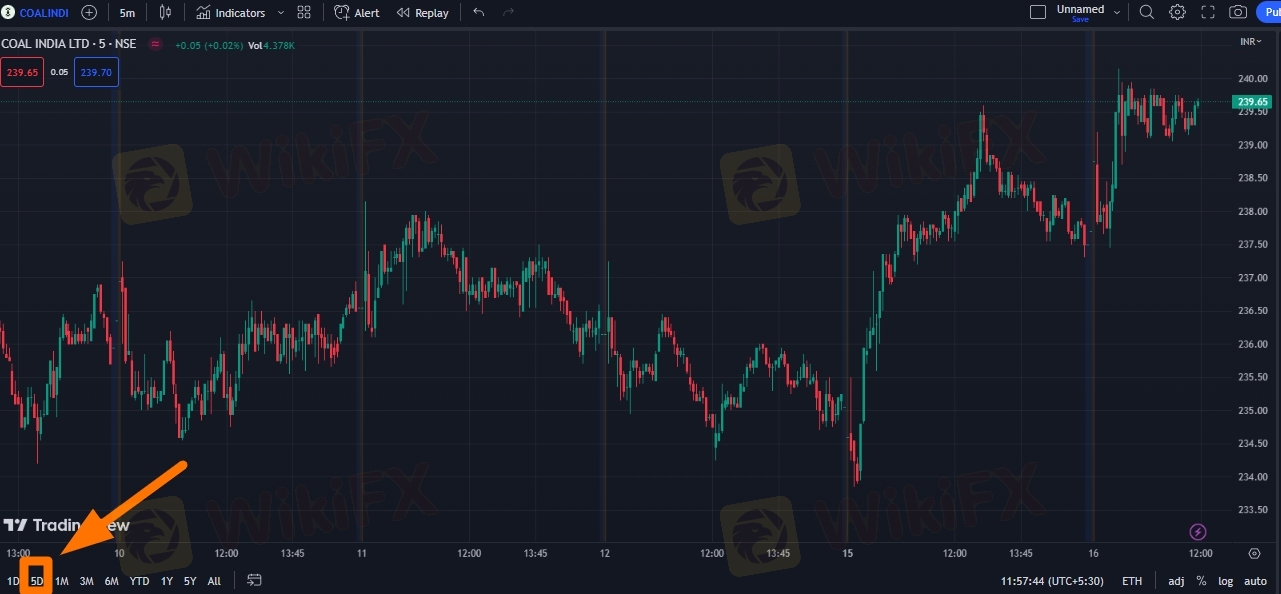The width and height of the screenshot is (1281, 594).
Task: Toggle log scale mode
Action: (1226, 581)
